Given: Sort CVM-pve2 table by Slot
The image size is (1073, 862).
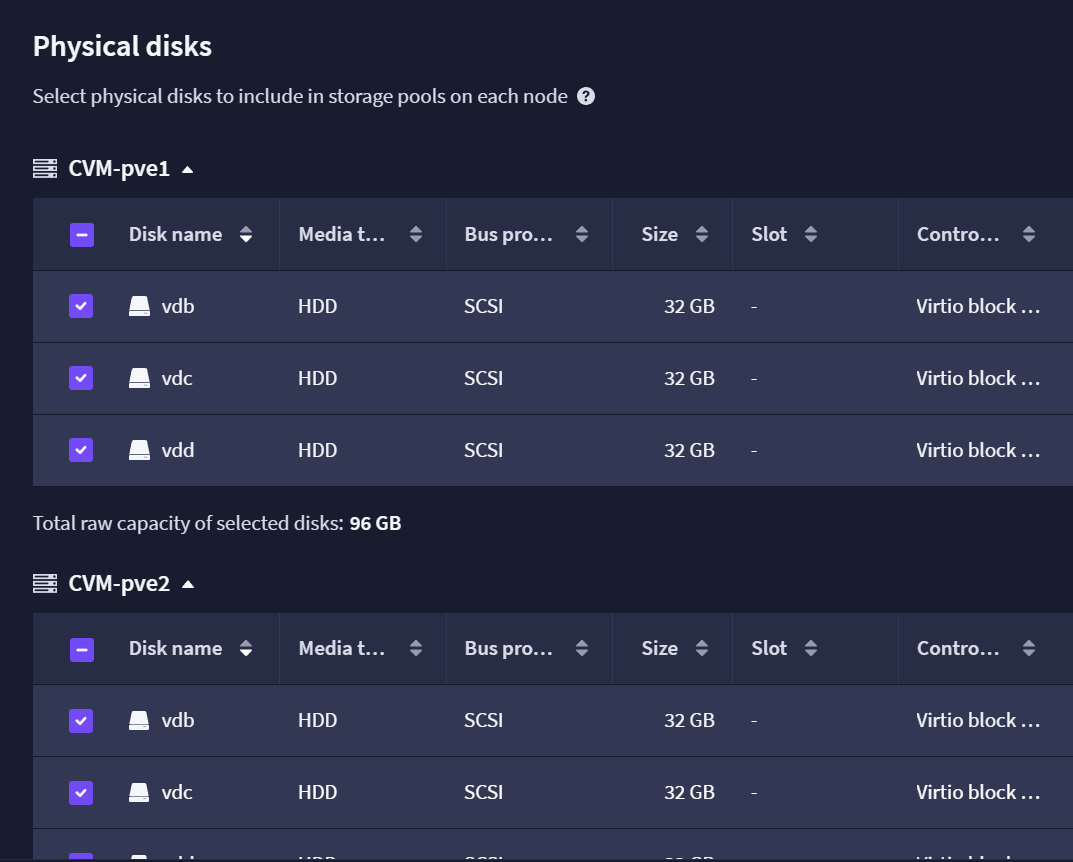Looking at the screenshot, I should (x=811, y=649).
